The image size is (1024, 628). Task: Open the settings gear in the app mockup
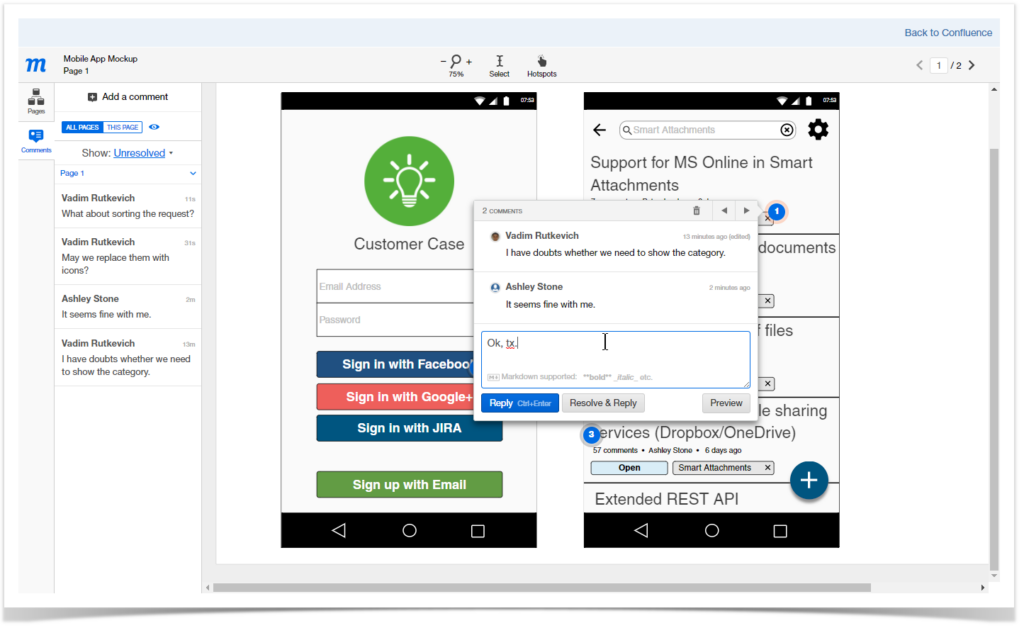coord(818,129)
